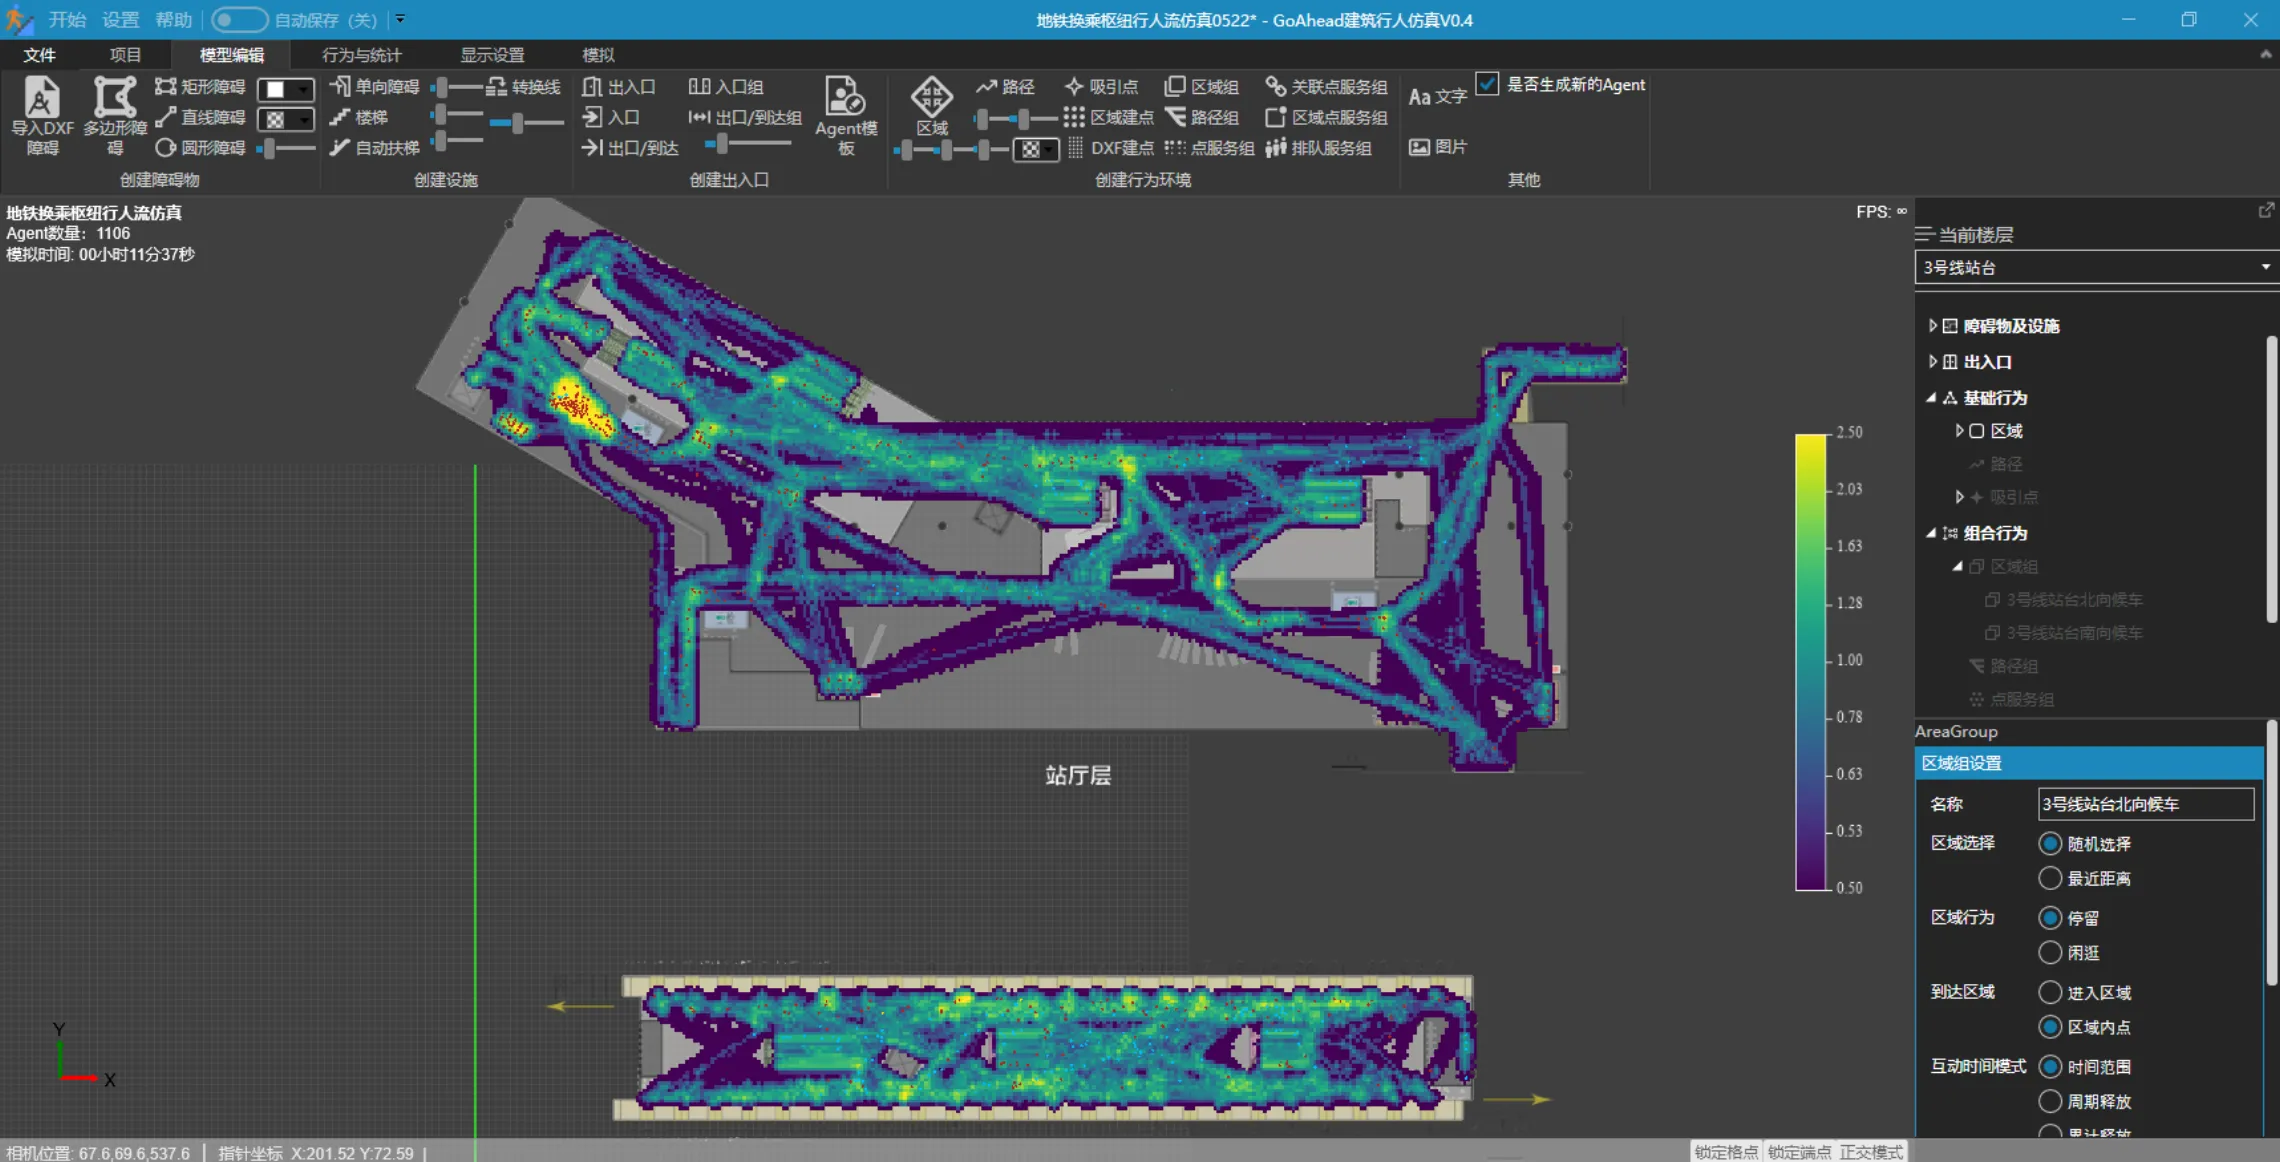Click the 排队服务组 queue service group tool
The height and width of the screenshot is (1162, 2280).
[x=1319, y=148]
